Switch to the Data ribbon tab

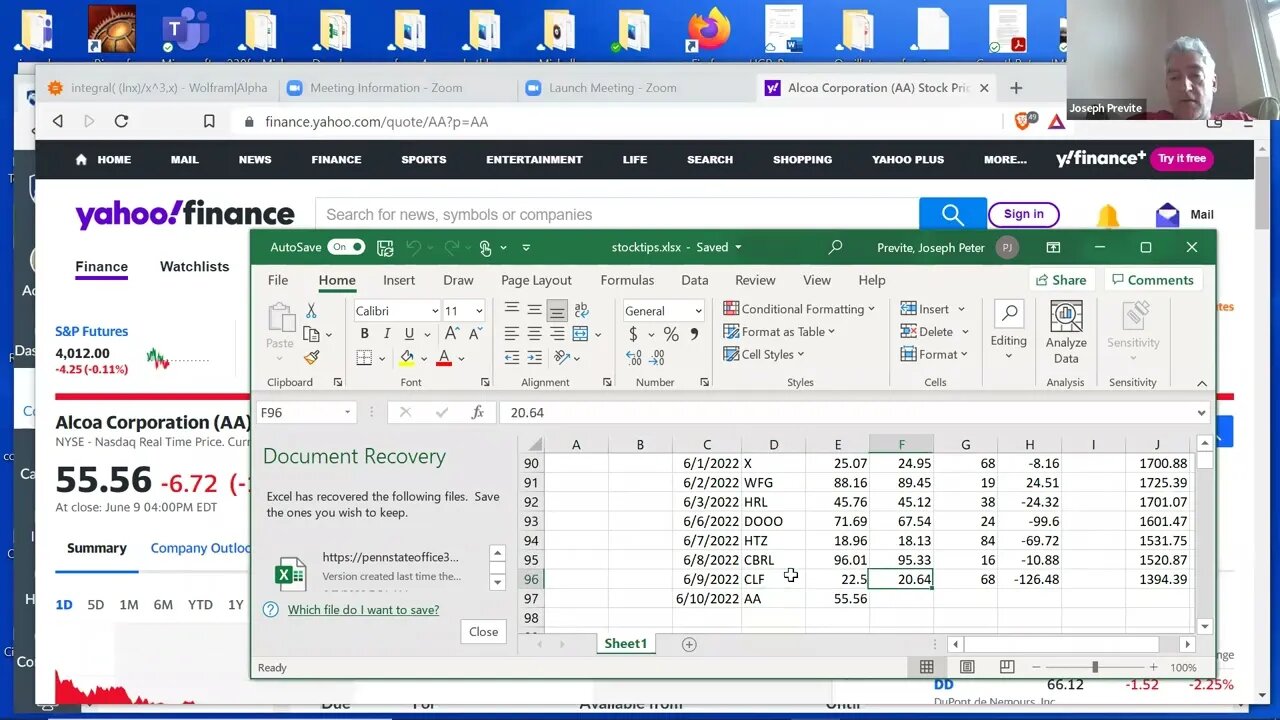tap(694, 280)
